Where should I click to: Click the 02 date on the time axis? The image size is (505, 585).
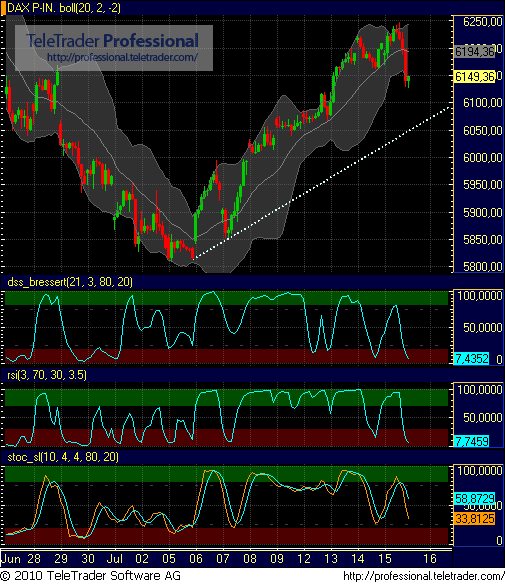pos(142,559)
